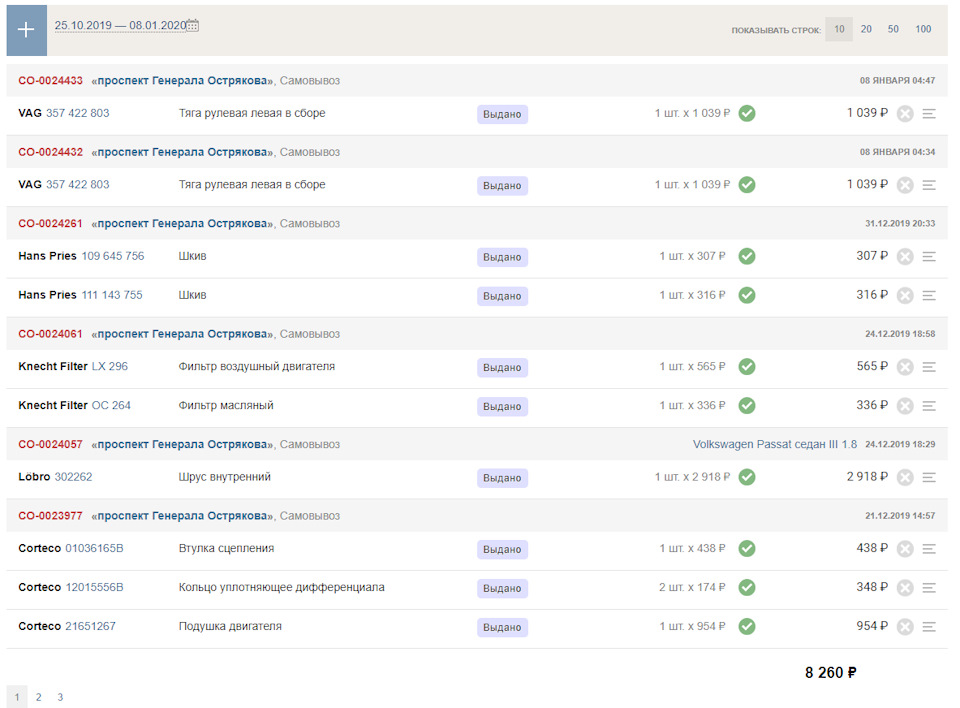960x708 pixels.
Task: Click green checkmark on Knecht Filter OC 264 row
Action: click(x=747, y=406)
